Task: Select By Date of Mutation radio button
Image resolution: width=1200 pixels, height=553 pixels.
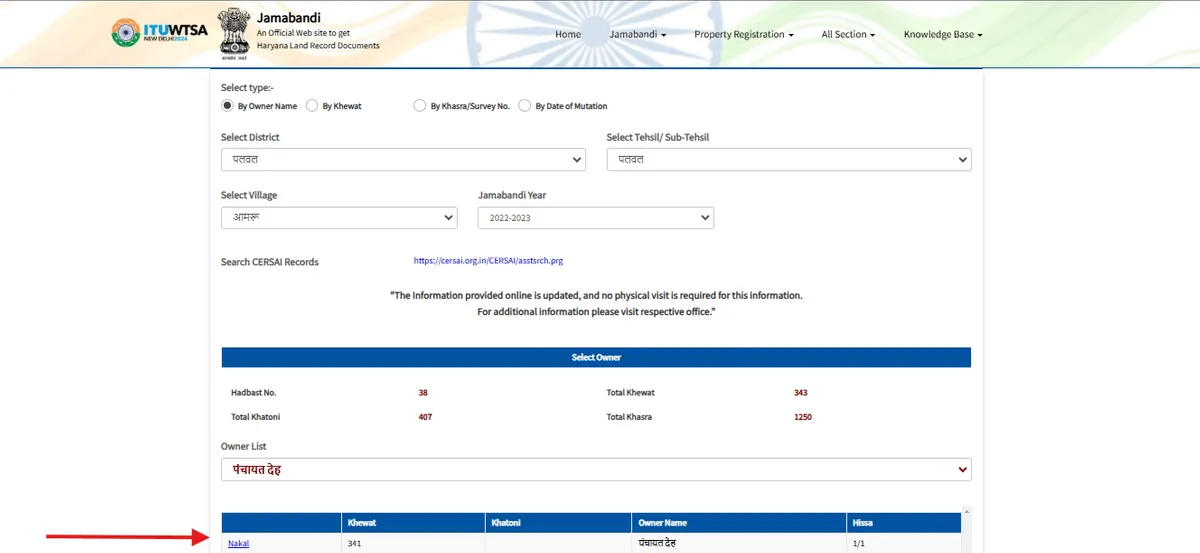Action: pos(525,105)
